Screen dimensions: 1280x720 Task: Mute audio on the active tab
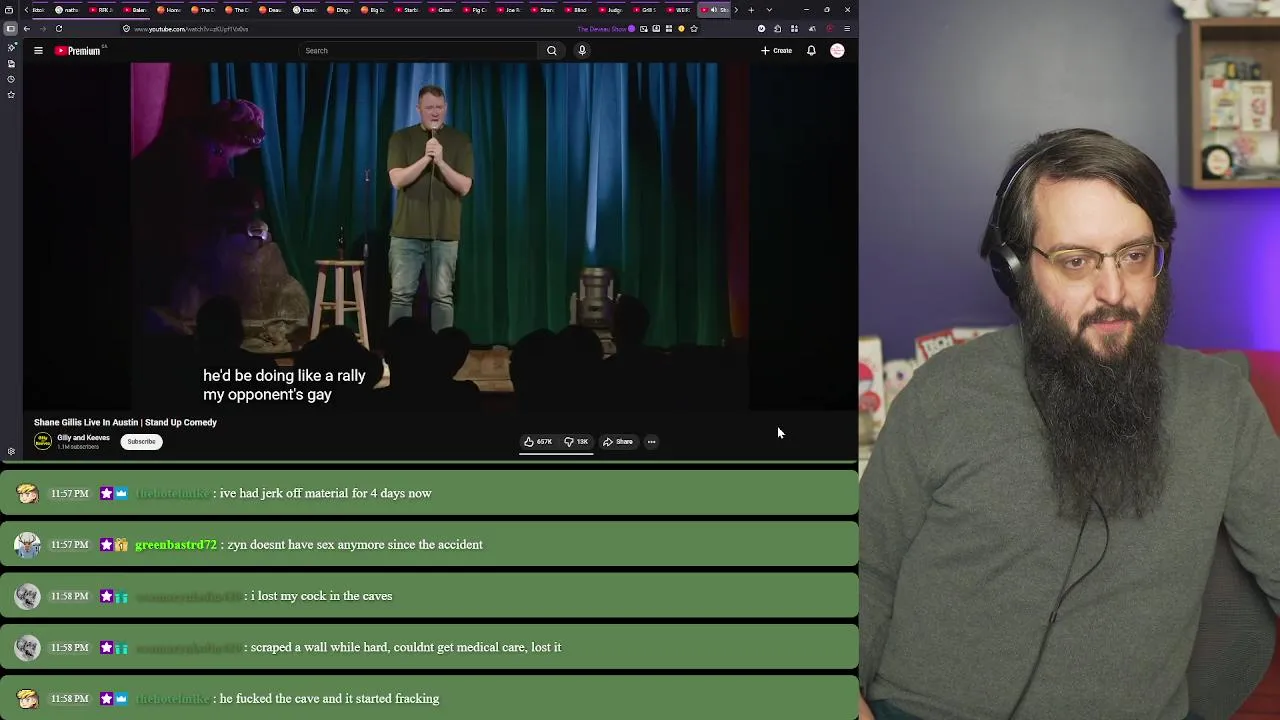coord(713,10)
